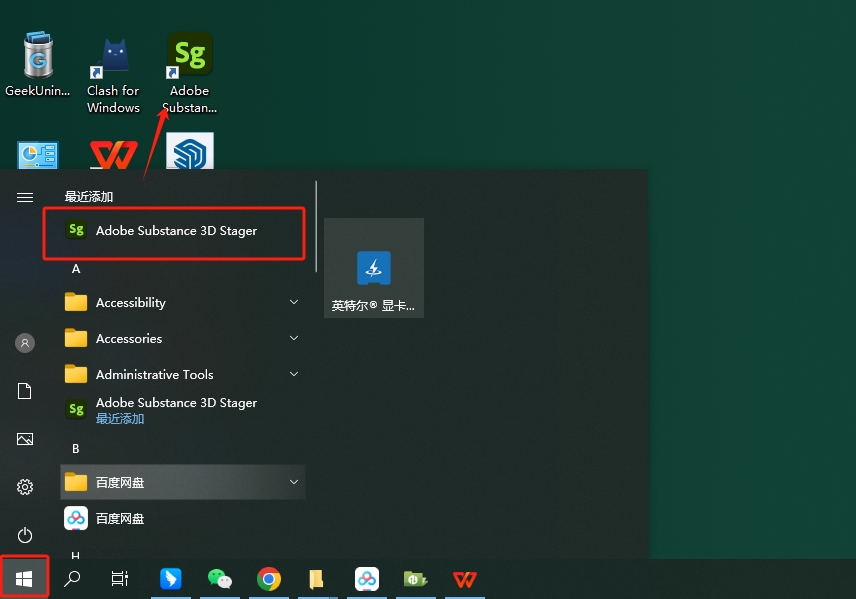Open Clash for Windows desktop shortcut
Screen dimensions: 856x599
pyautogui.click(x=114, y=74)
